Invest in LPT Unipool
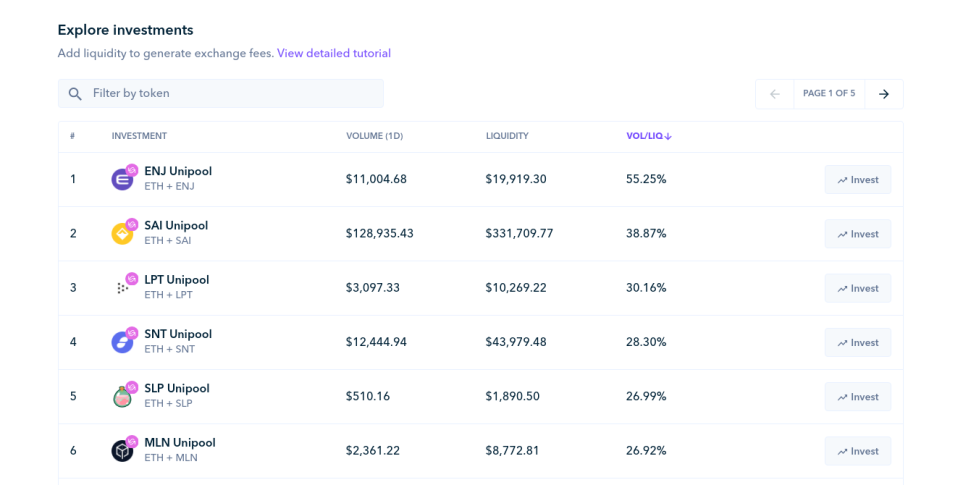This screenshot has width=971, height=485. [858, 288]
